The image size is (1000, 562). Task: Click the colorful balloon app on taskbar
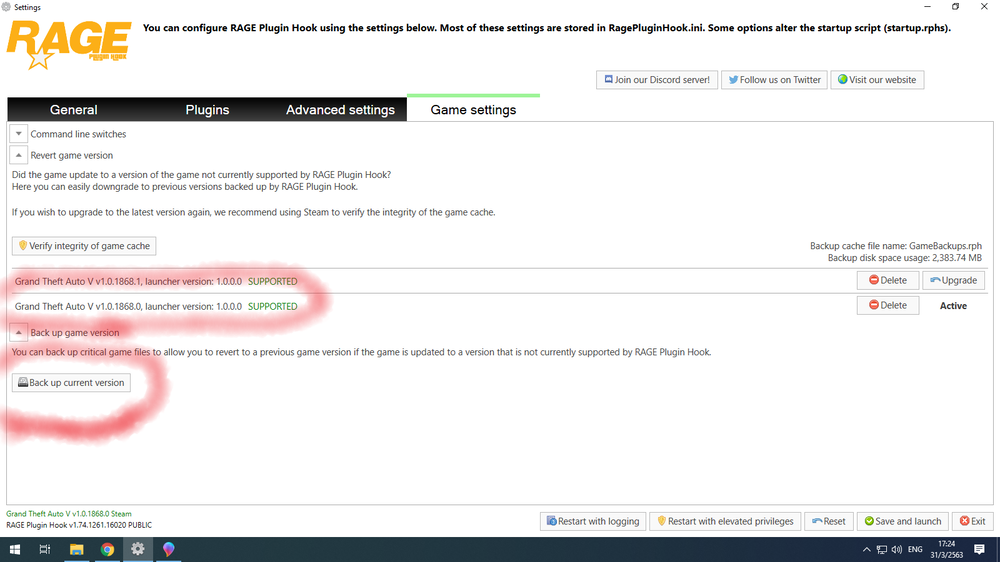[168, 549]
